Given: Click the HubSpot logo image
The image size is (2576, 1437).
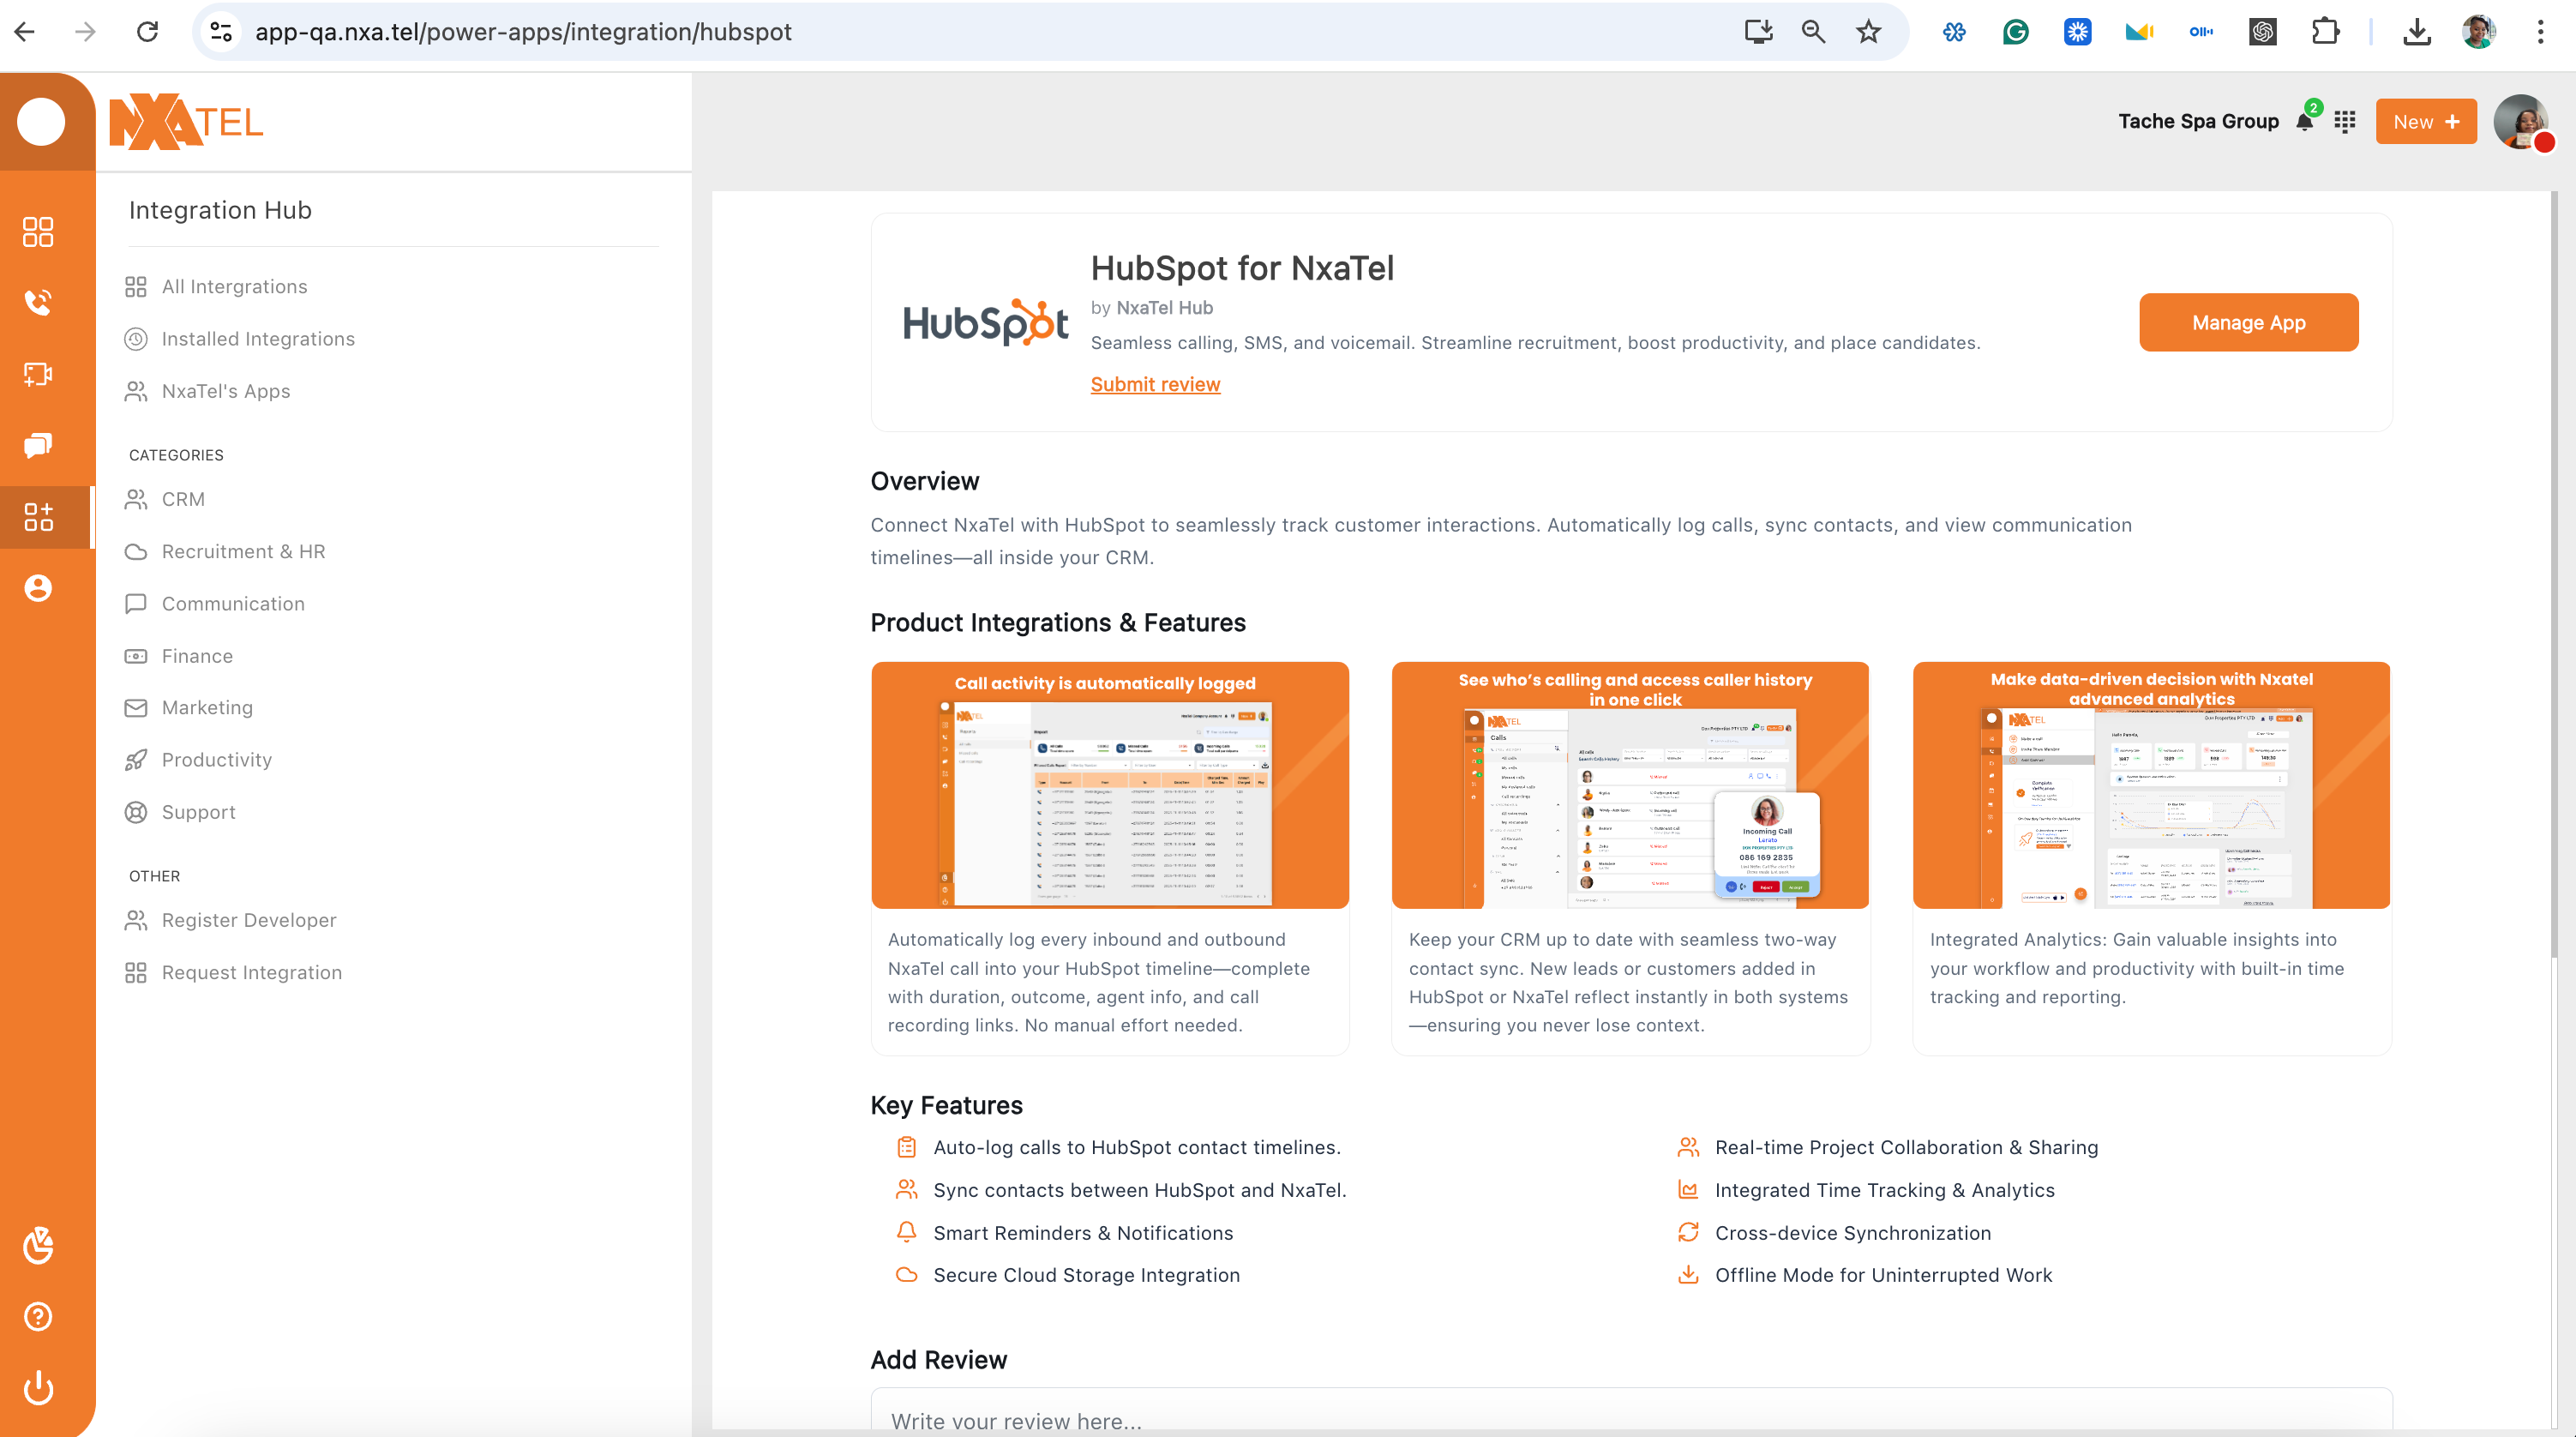Looking at the screenshot, I should [985, 322].
